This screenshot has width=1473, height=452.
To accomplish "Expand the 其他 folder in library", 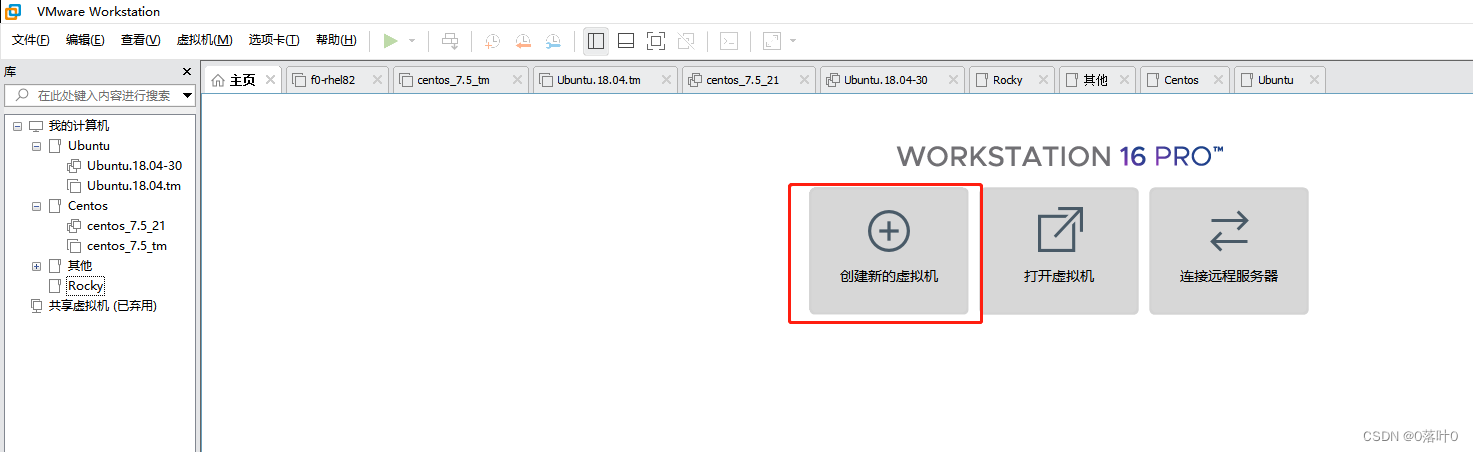I will tap(36, 266).
